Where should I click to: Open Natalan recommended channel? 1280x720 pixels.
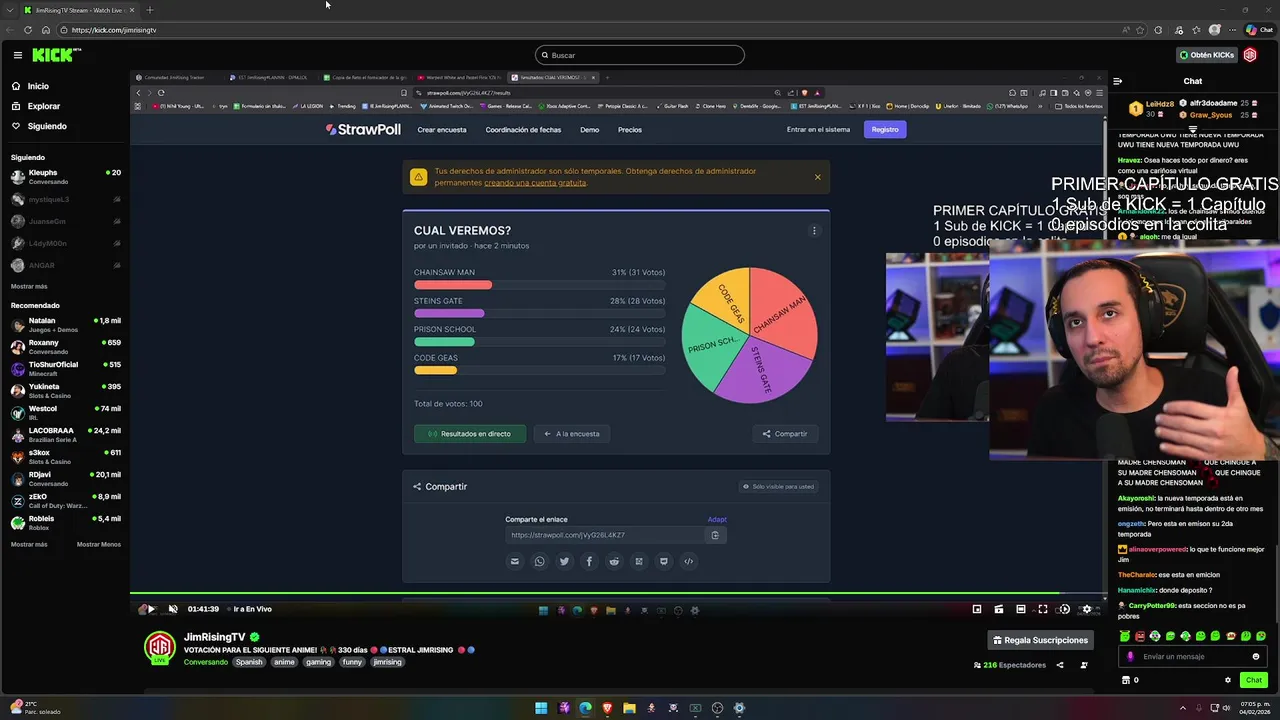point(65,325)
